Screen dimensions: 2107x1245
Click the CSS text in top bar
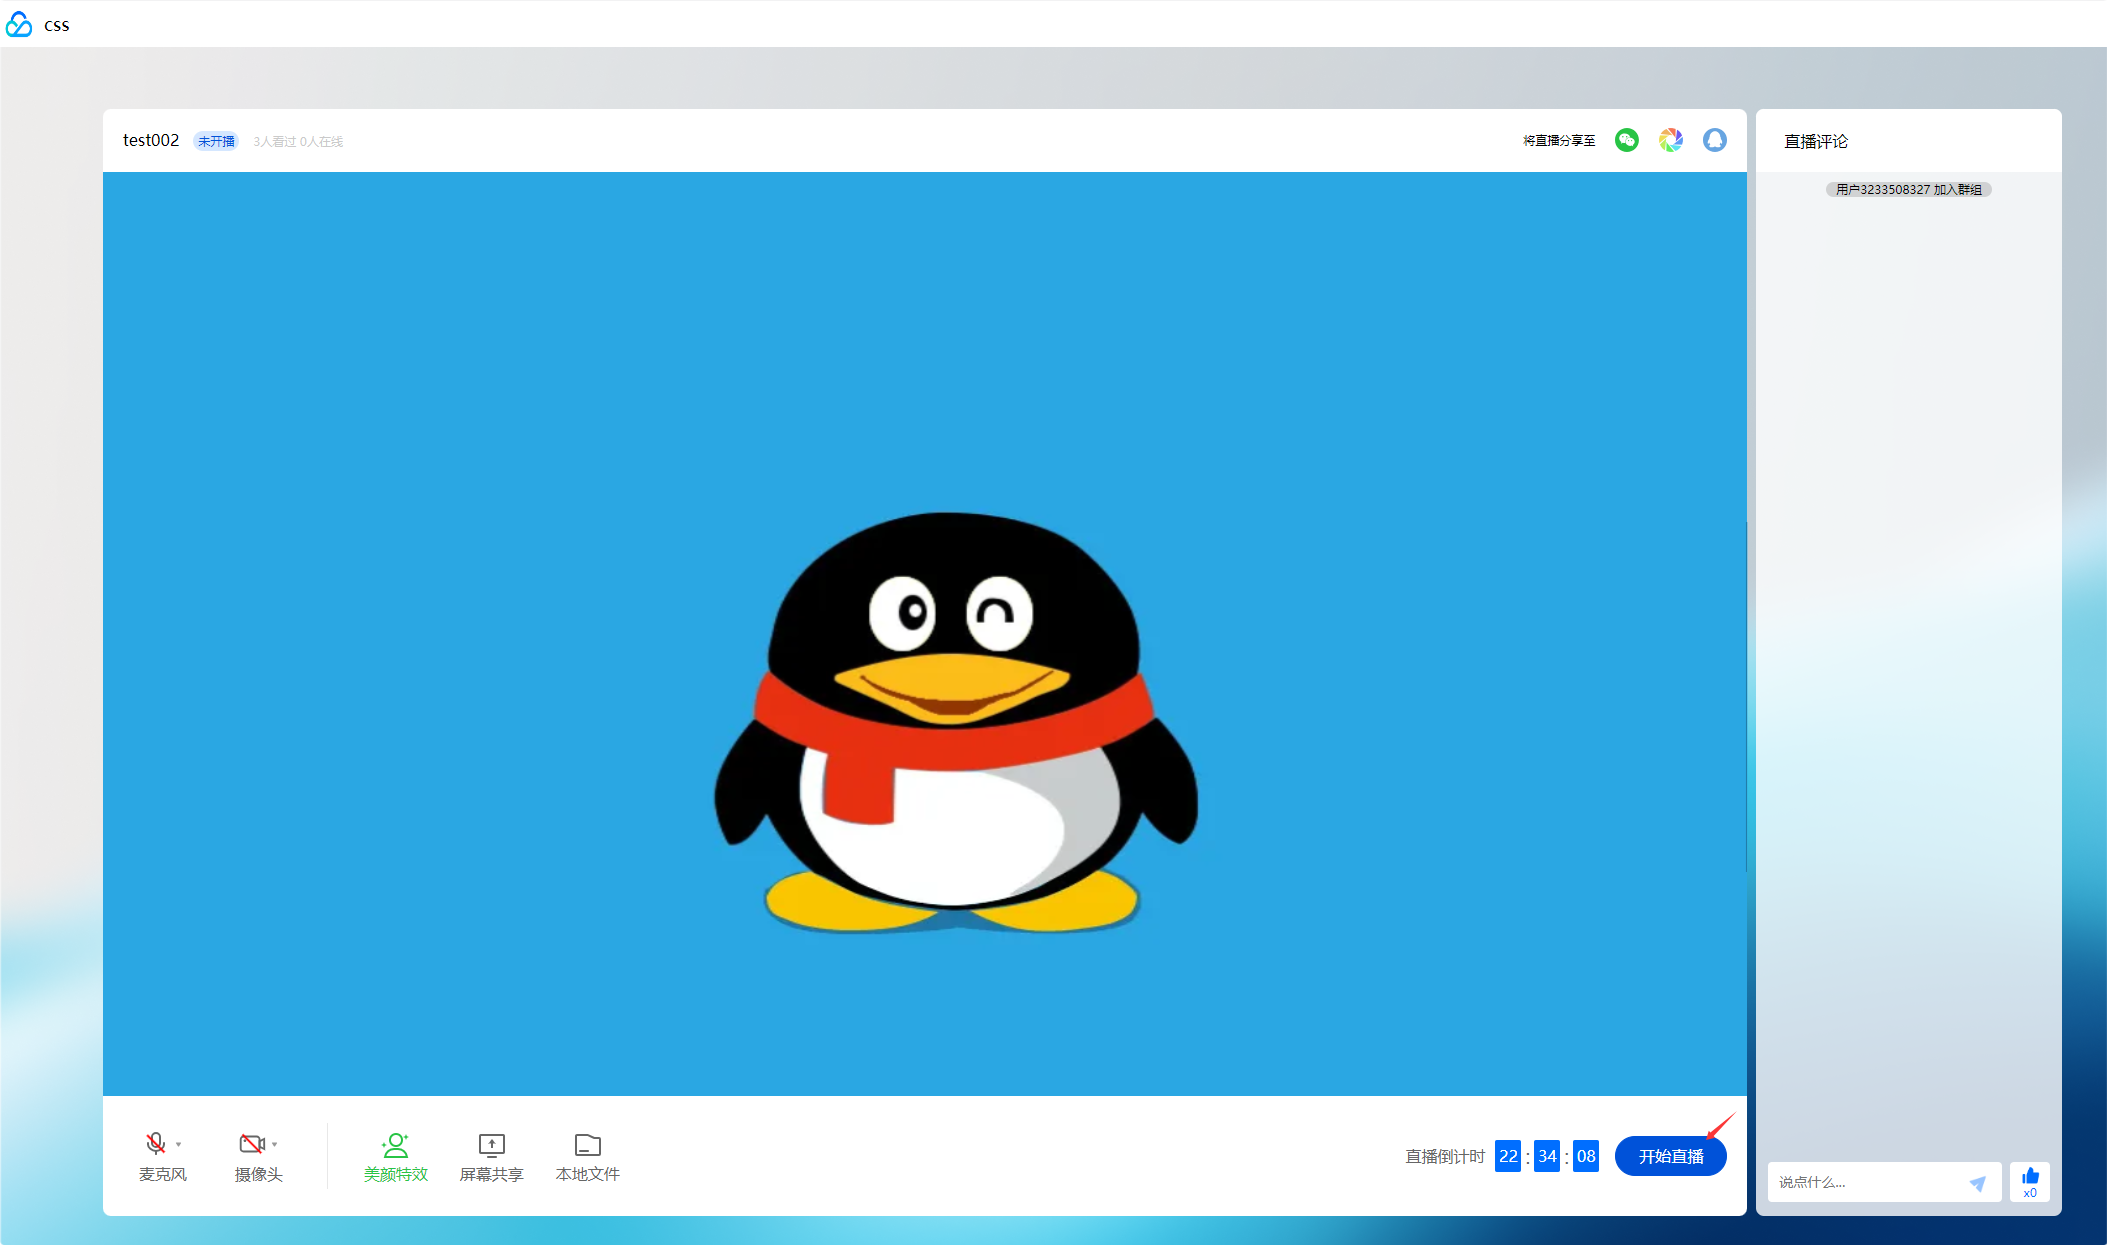coord(57,25)
